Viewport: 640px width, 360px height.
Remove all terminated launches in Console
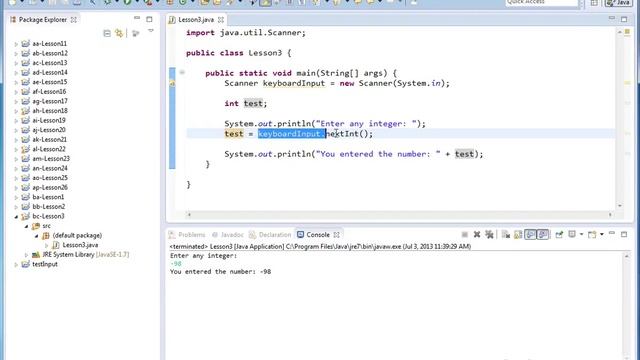point(489,235)
